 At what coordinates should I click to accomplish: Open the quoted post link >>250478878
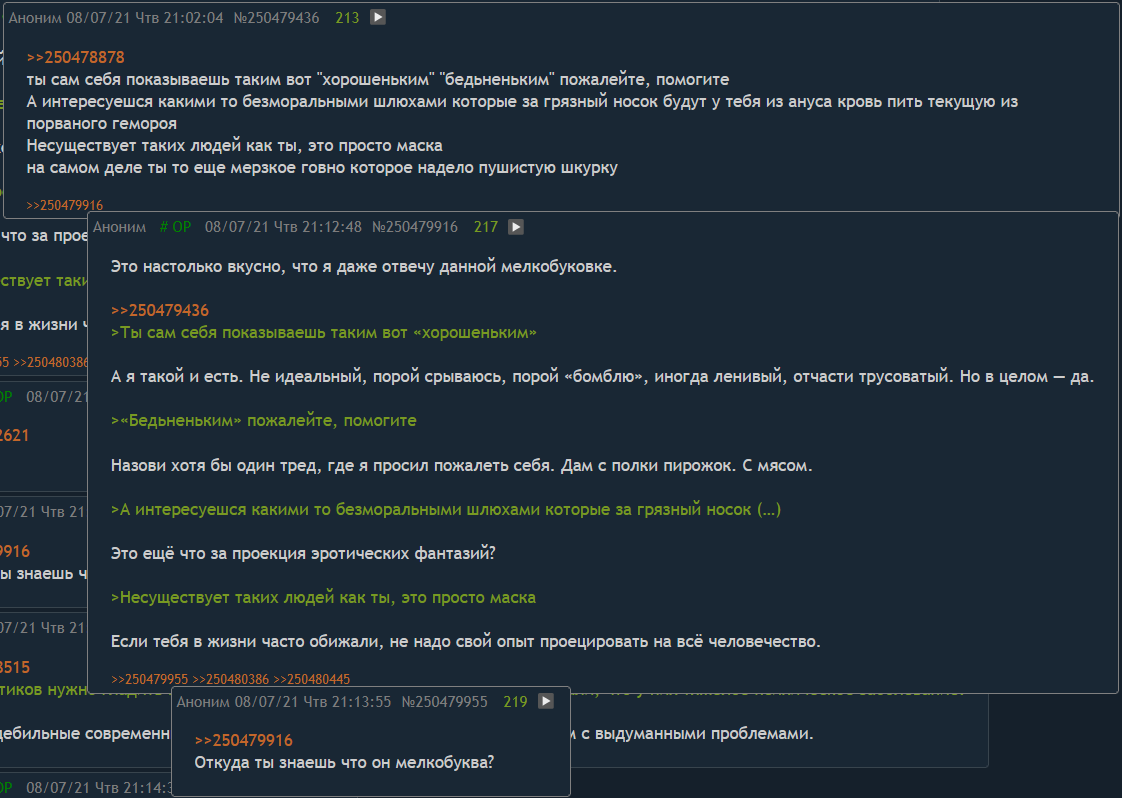pyautogui.click(x=76, y=57)
